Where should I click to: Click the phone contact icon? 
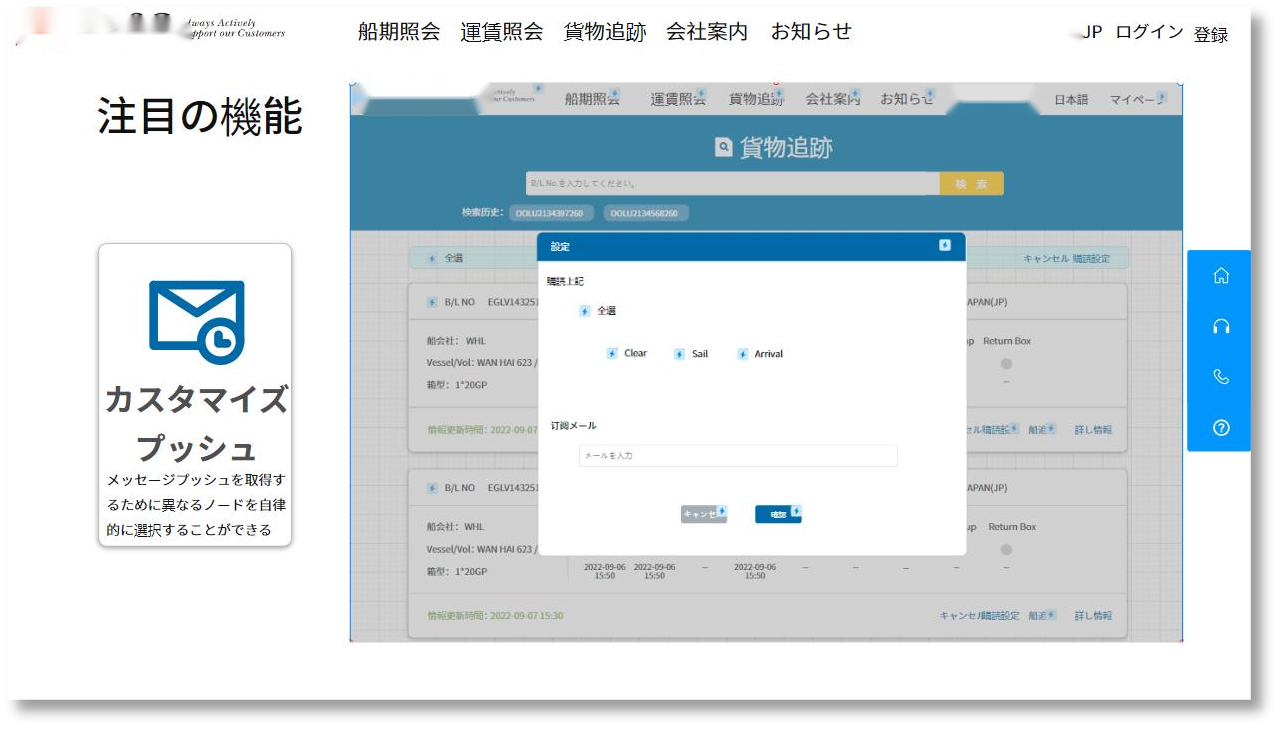1220,377
